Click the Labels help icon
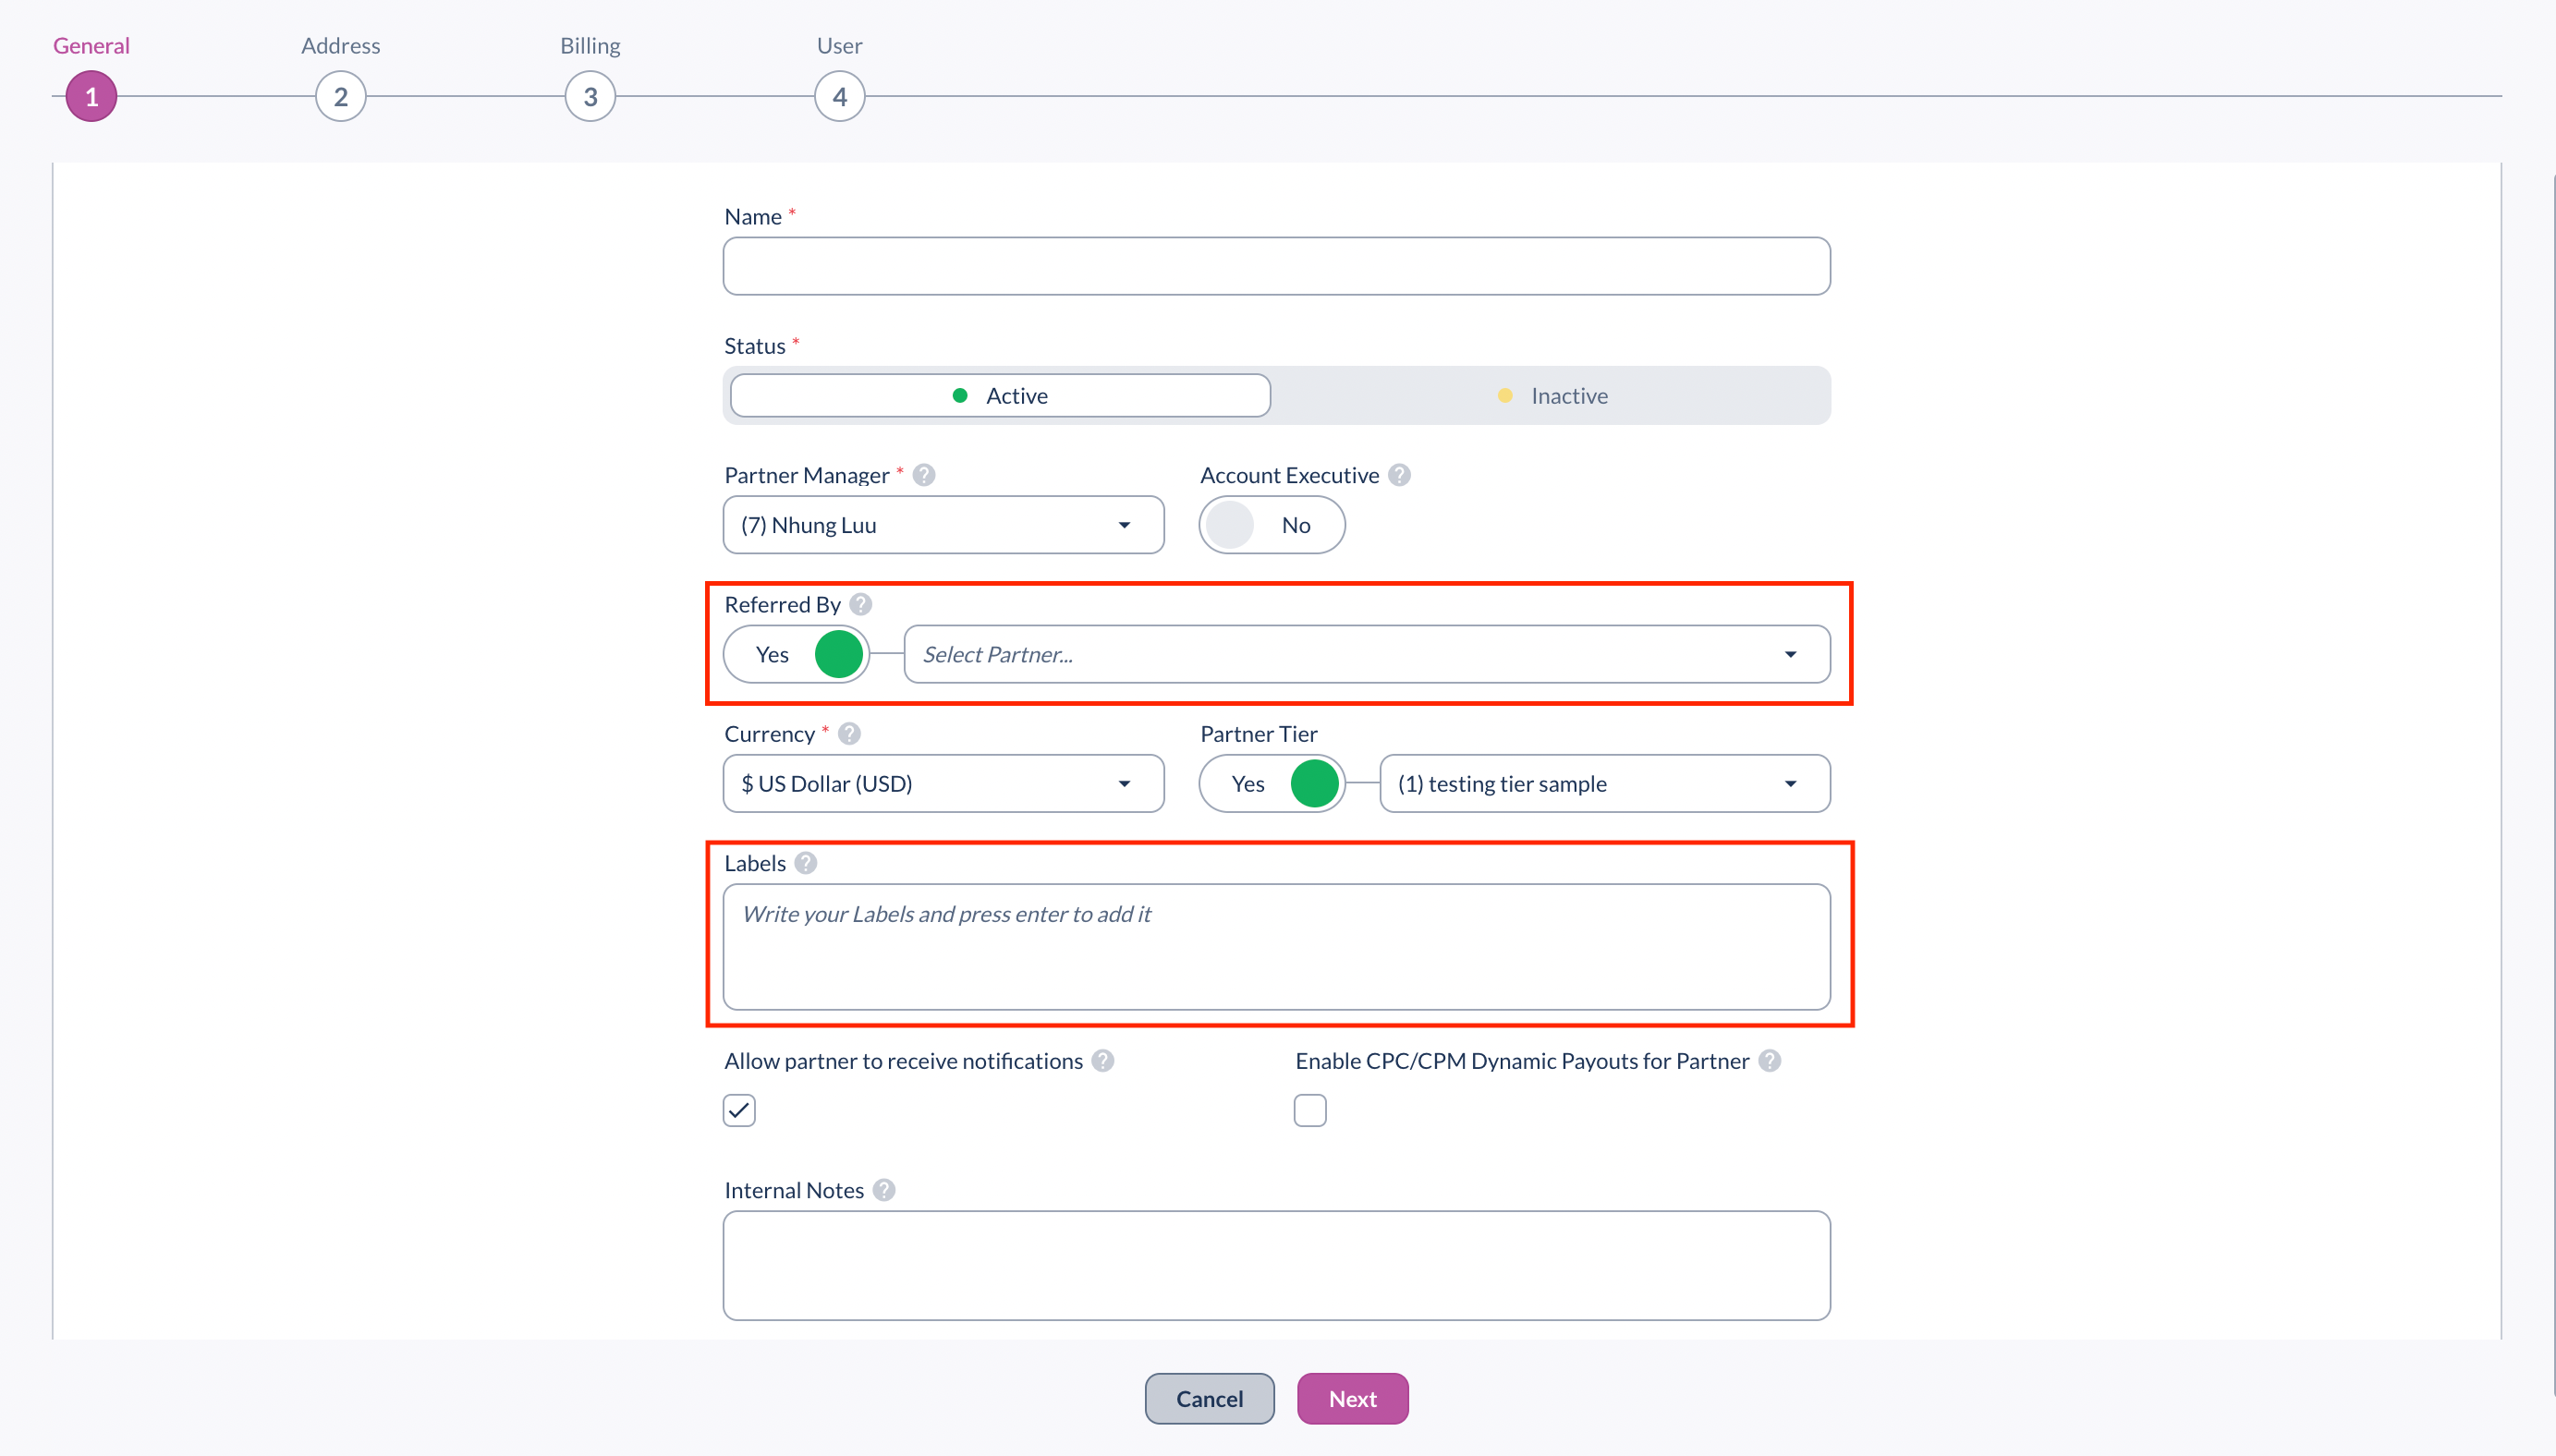This screenshot has width=2556, height=1456. click(x=806, y=863)
